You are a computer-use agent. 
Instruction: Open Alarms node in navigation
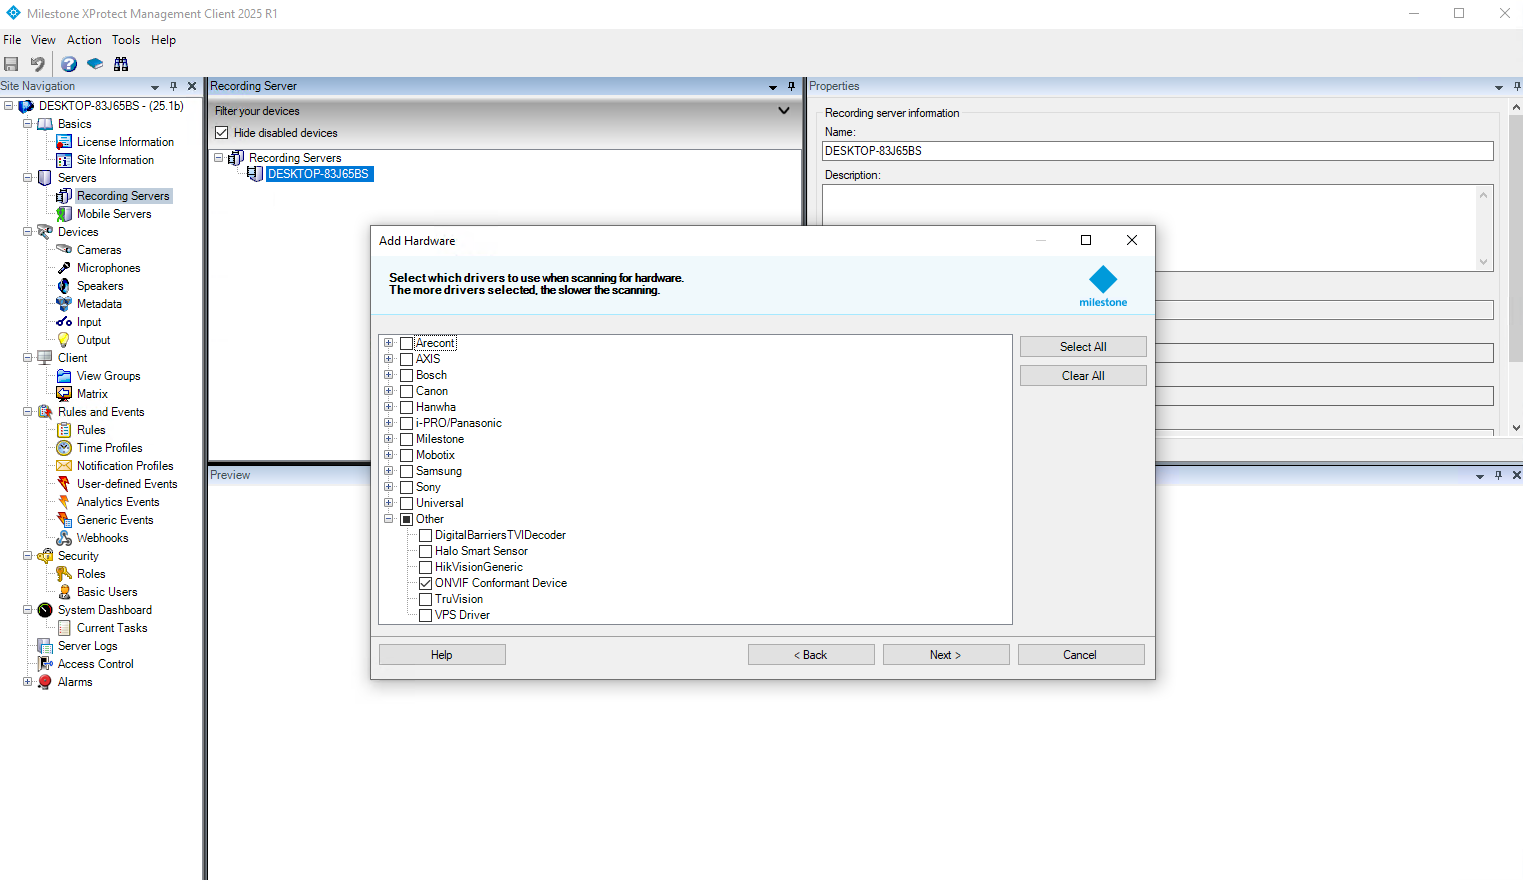[74, 682]
